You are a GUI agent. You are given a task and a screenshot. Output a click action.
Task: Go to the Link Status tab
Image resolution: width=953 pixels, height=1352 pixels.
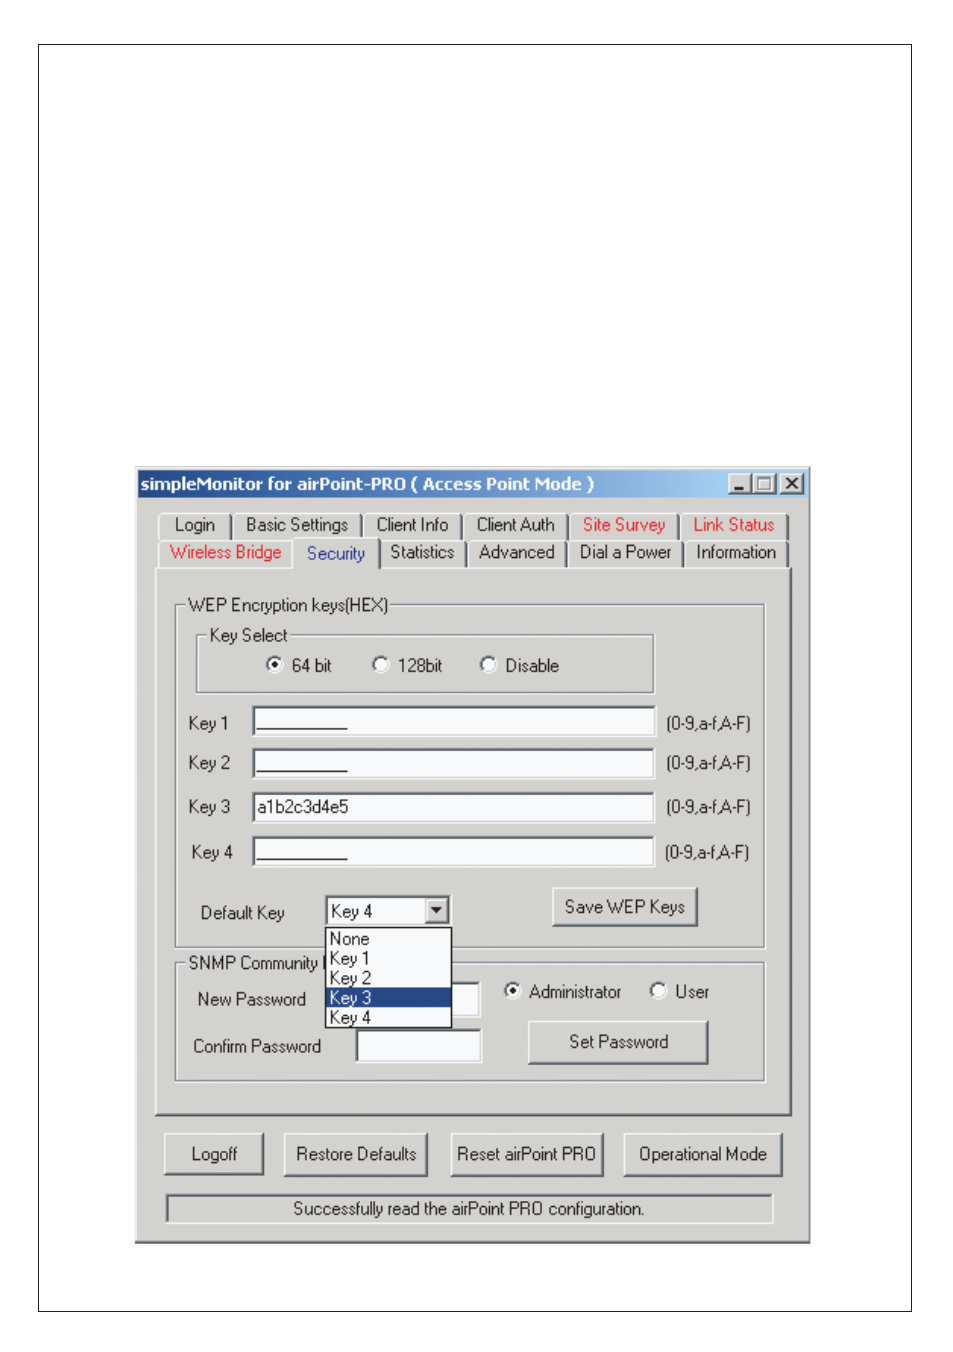click(x=734, y=525)
